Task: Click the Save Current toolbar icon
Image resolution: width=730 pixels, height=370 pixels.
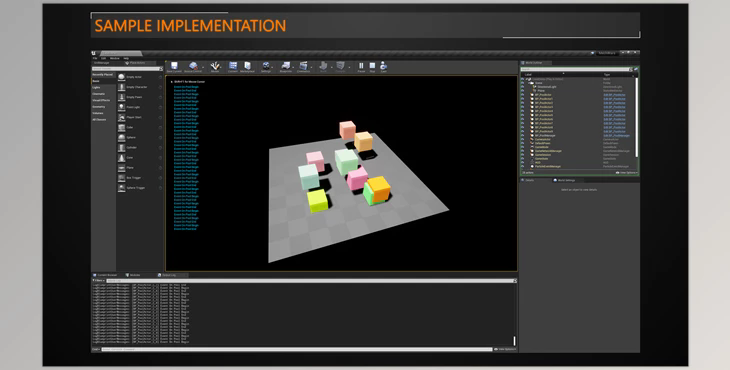Action: click(x=174, y=67)
